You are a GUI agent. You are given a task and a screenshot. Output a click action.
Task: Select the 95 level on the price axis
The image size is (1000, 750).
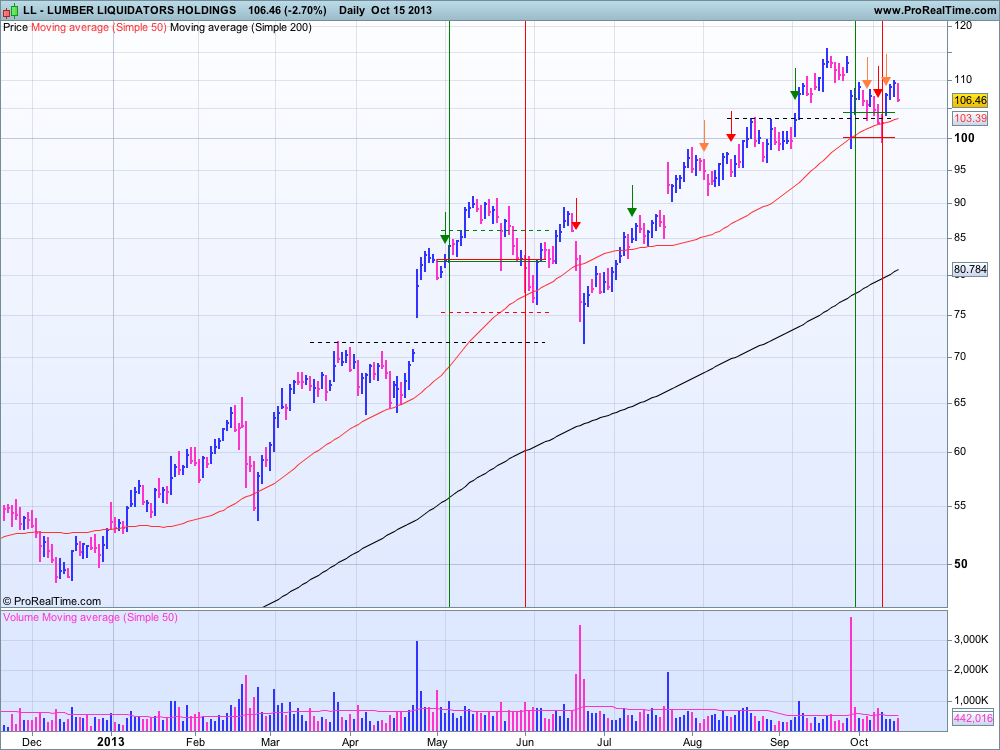click(x=961, y=170)
